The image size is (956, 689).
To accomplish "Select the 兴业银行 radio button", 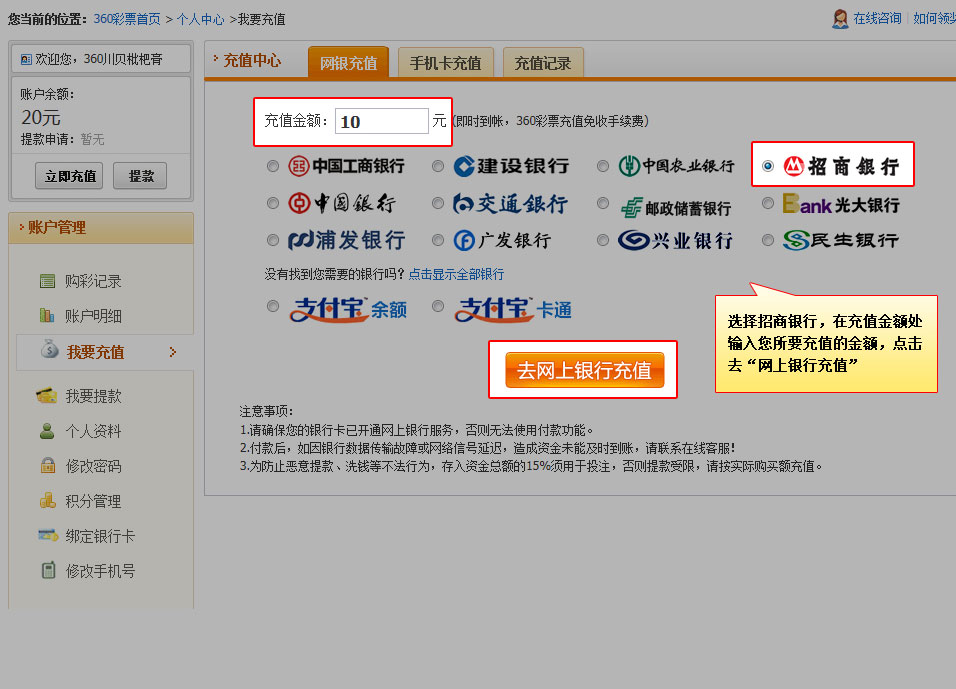I will click(603, 240).
